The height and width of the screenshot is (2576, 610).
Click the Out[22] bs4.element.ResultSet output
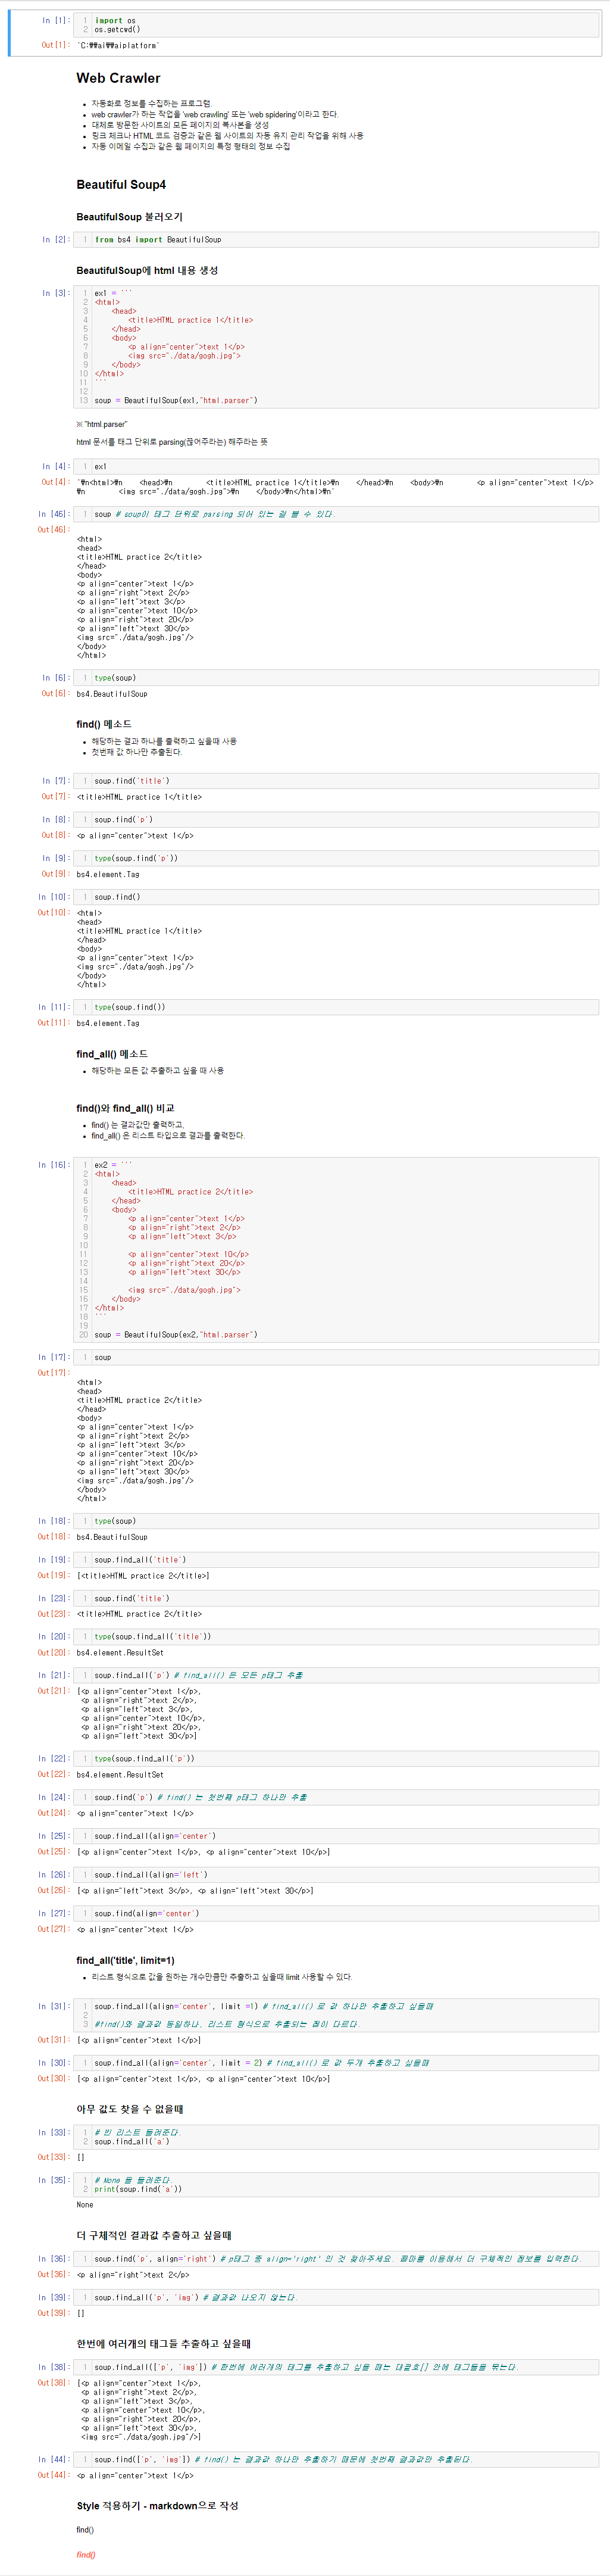(120, 1775)
